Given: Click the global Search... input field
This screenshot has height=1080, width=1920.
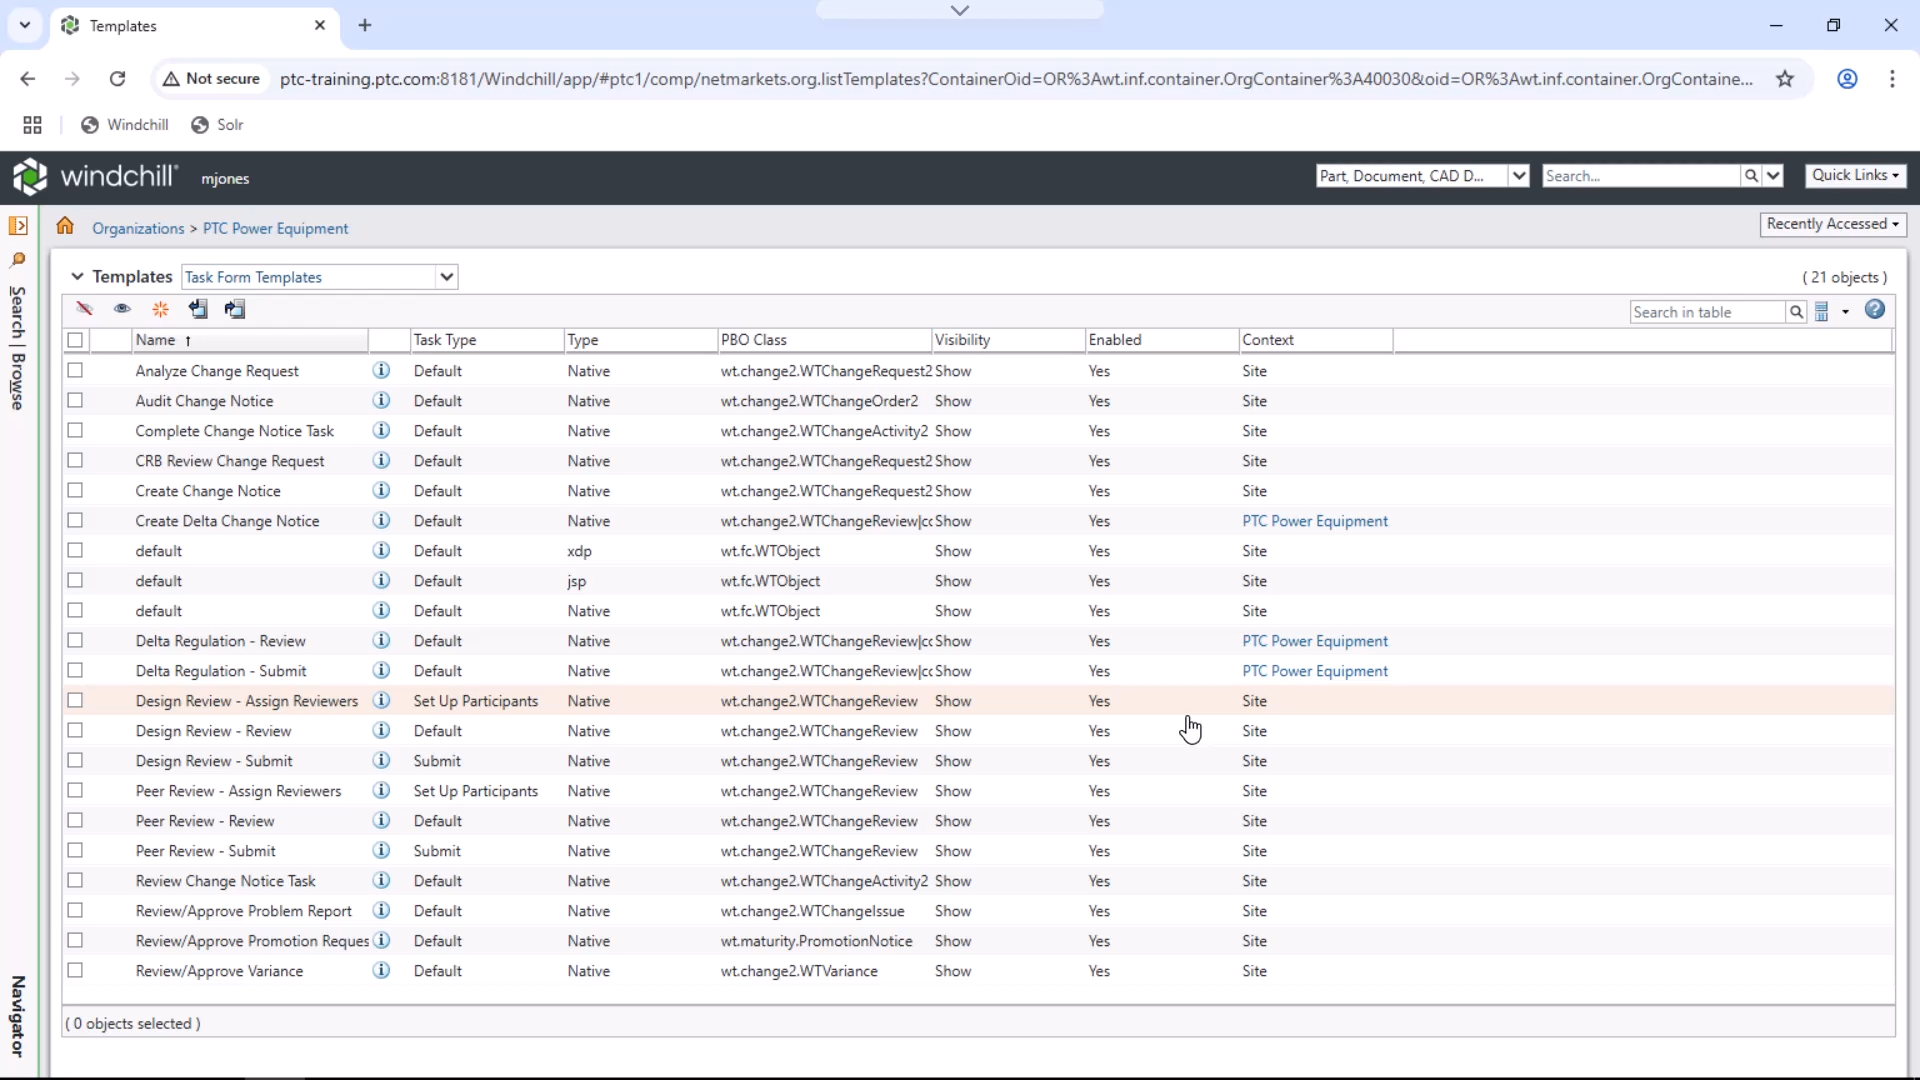Looking at the screenshot, I should pos(1641,176).
